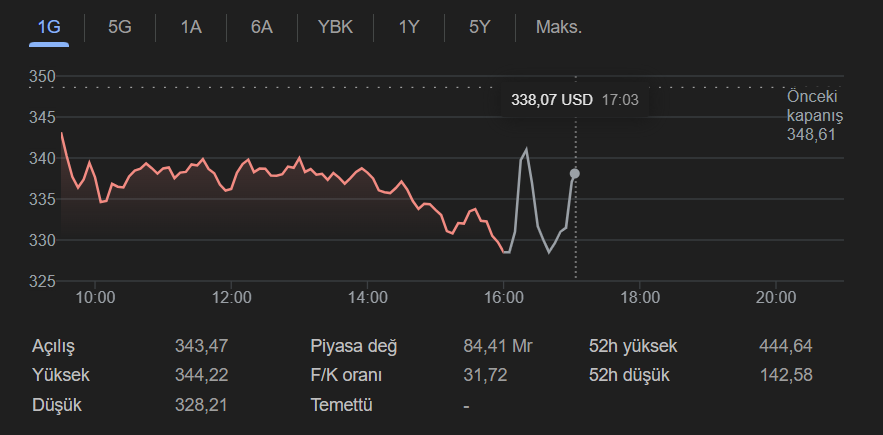Select the YBK tab

[335, 27]
